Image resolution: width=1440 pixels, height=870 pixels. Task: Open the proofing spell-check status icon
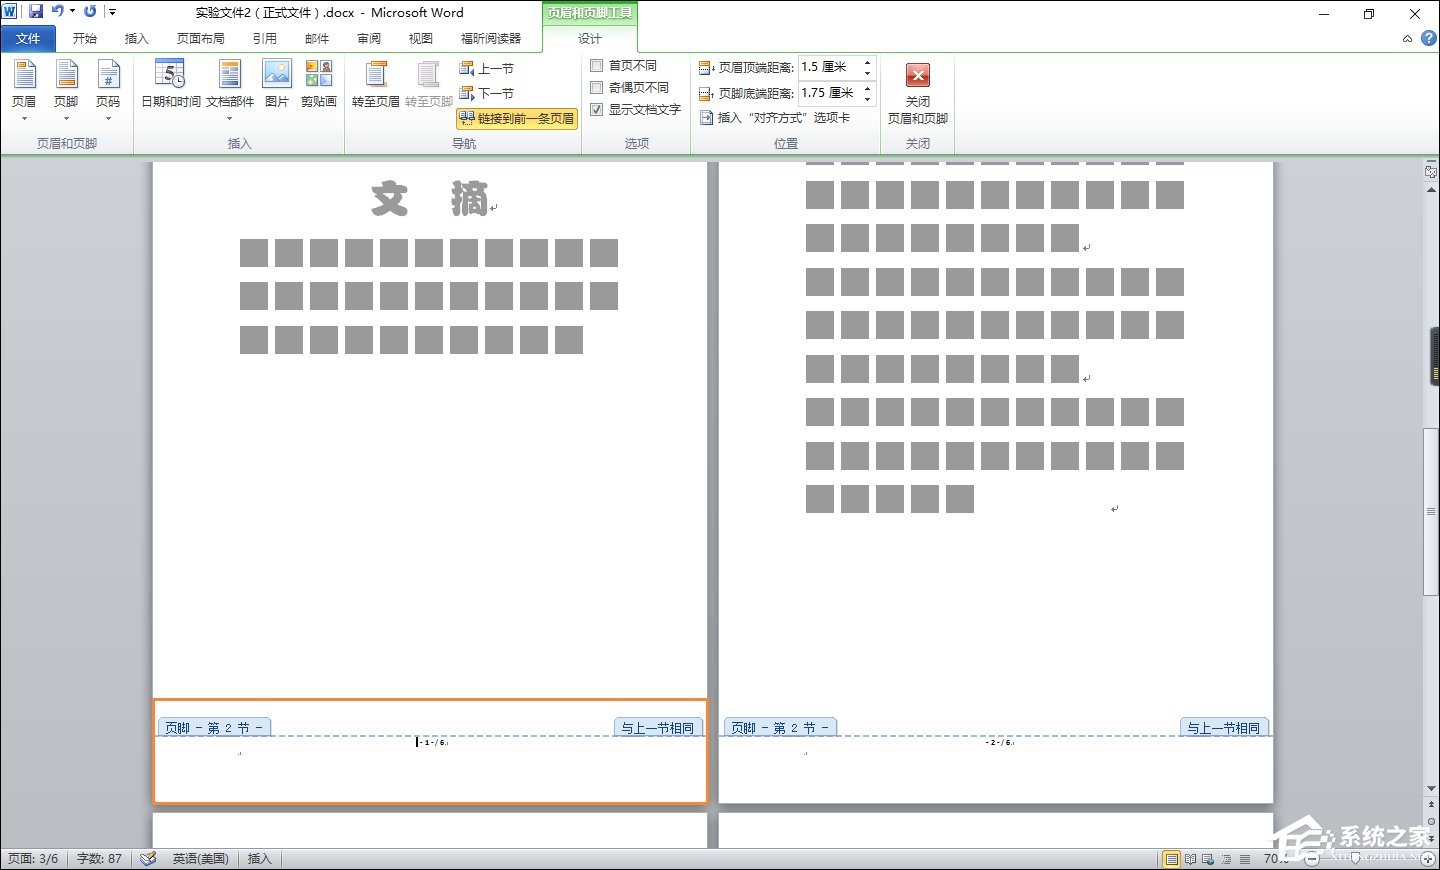click(148, 859)
